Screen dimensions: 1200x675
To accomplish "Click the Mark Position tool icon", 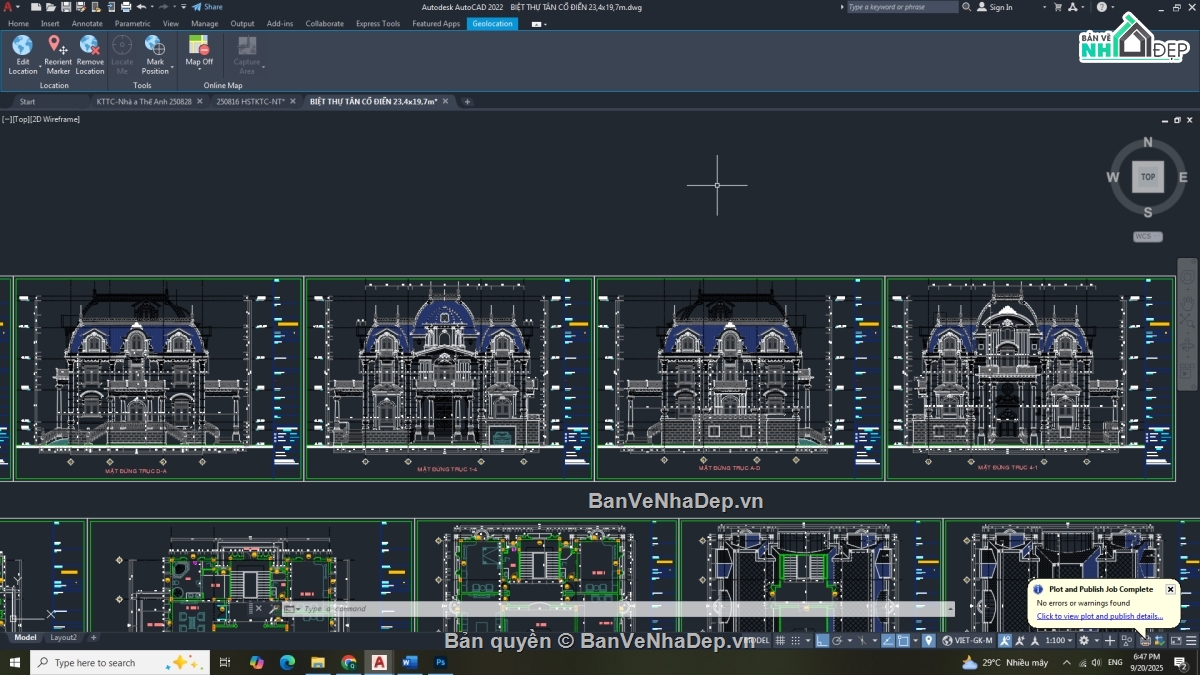I will (x=155, y=45).
